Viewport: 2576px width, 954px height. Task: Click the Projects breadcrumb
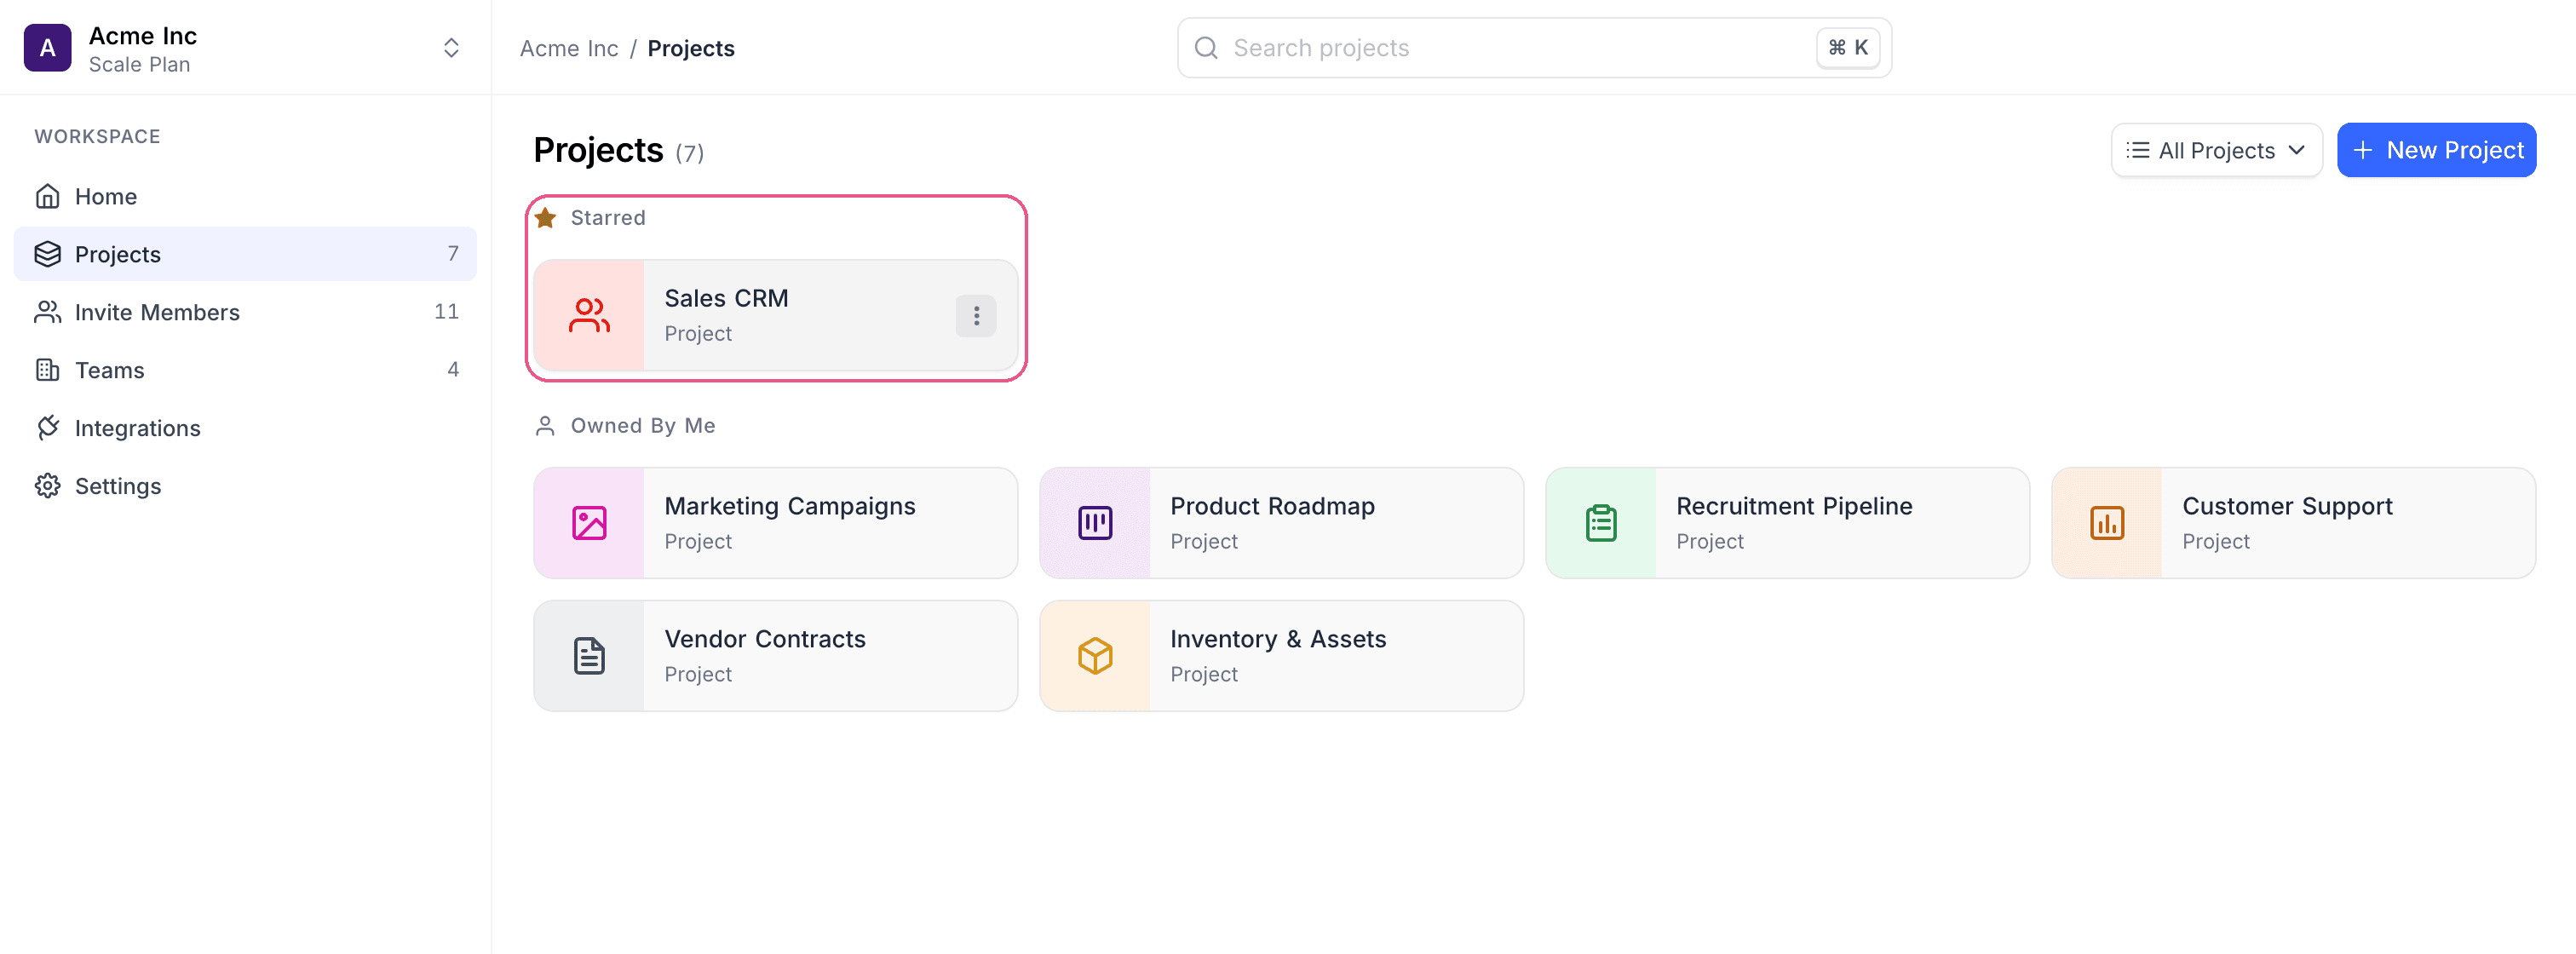691,48
